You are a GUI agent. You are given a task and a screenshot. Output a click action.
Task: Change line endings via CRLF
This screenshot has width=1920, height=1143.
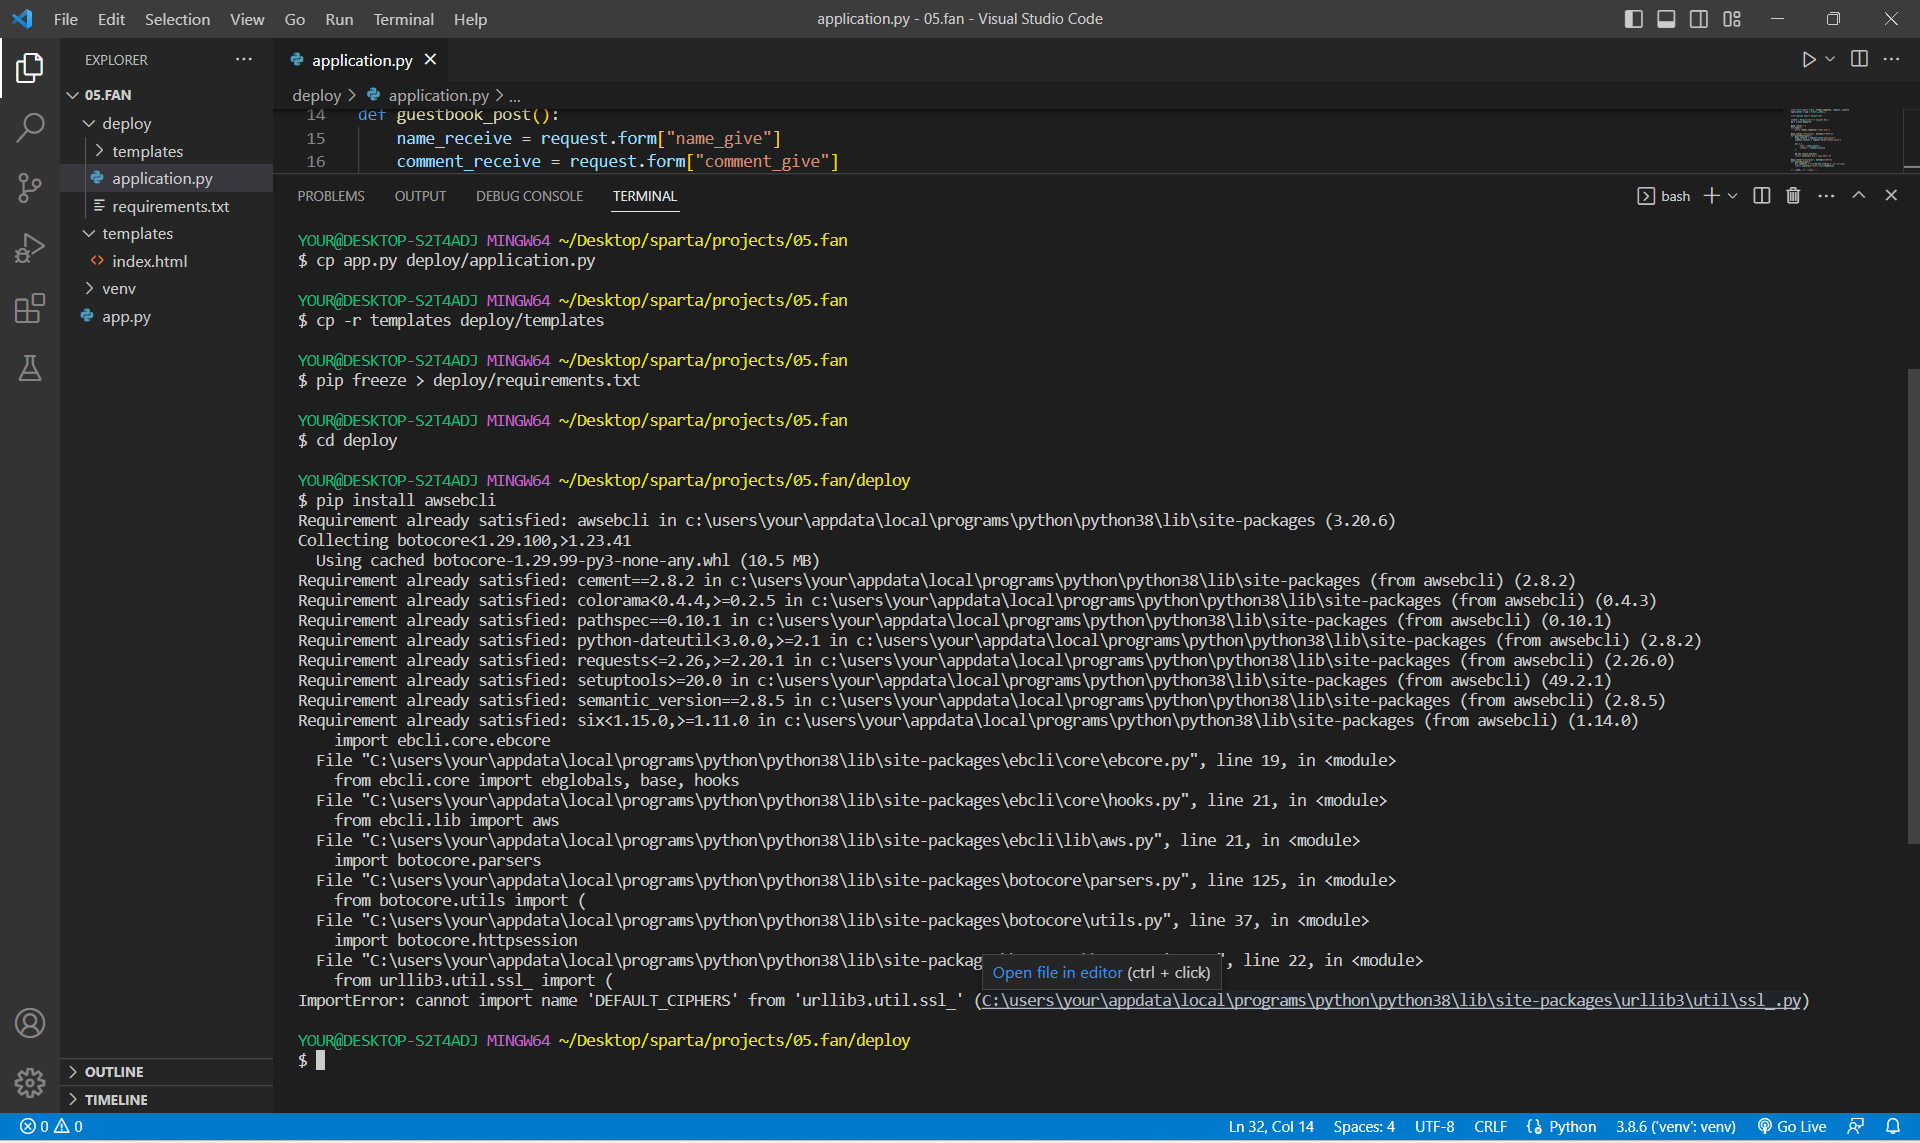1490,1127
